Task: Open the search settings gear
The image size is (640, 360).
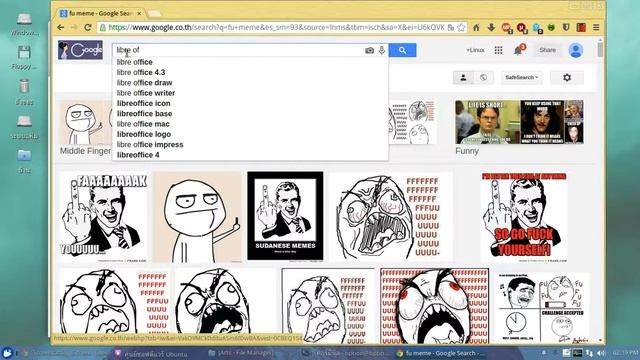Action: pyautogui.click(x=567, y=78)
